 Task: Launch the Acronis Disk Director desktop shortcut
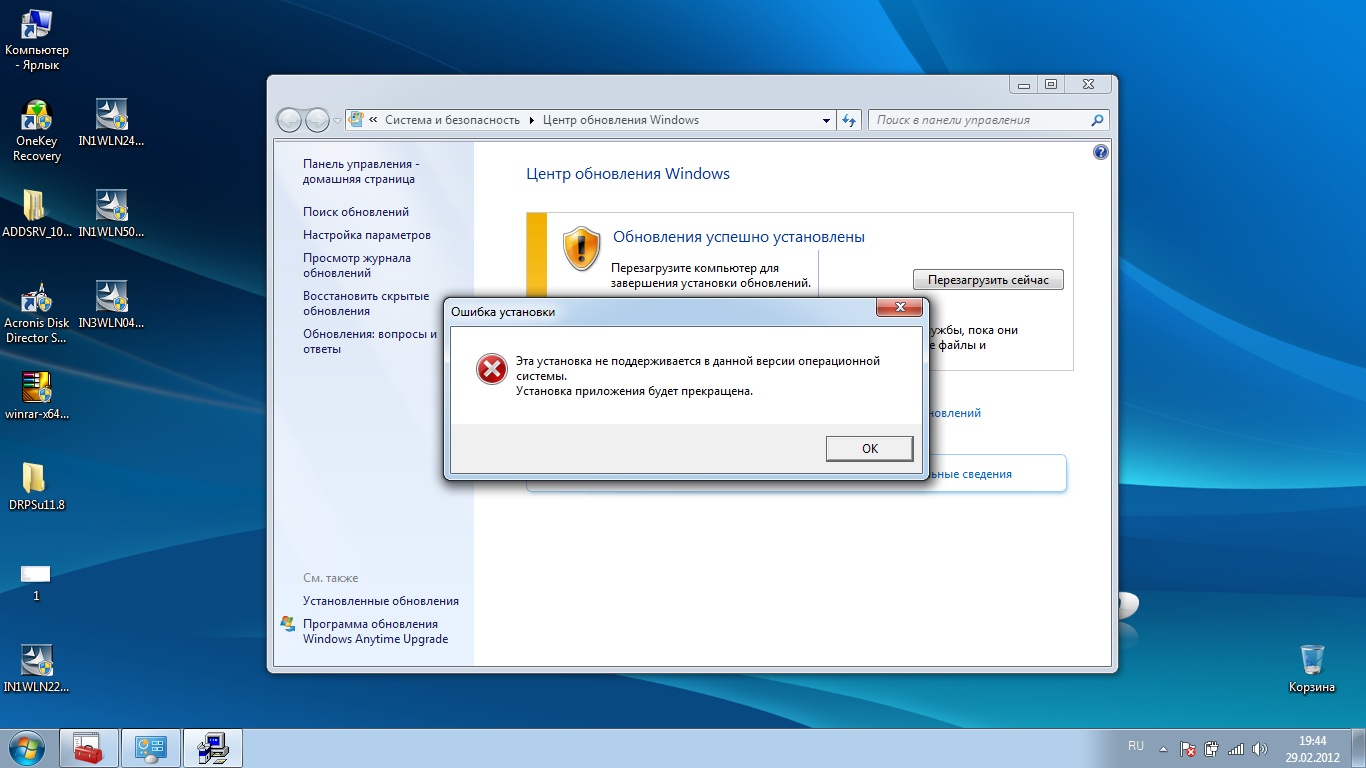[36, 313]
